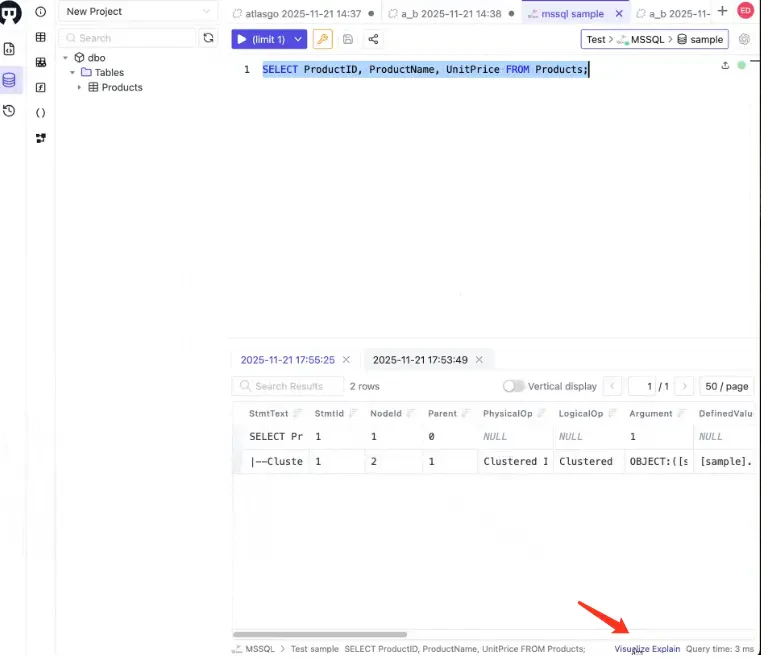
Task: Open the schema diagram icon
Action: (x=41, y=138)
